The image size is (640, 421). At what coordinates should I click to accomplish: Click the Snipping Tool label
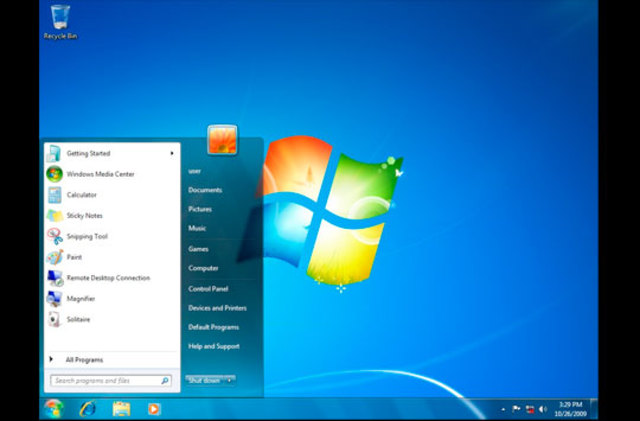87,236
